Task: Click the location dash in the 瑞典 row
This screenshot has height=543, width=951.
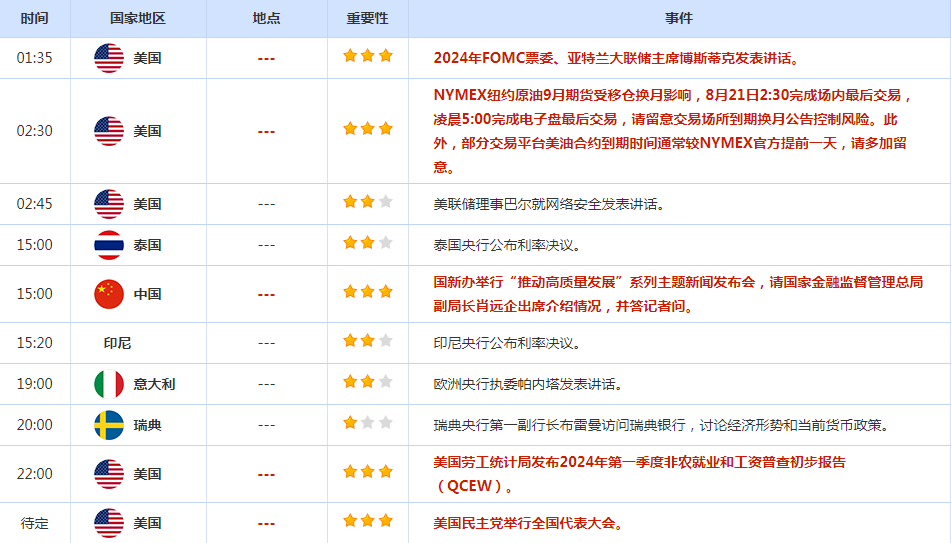Action: 266,426
